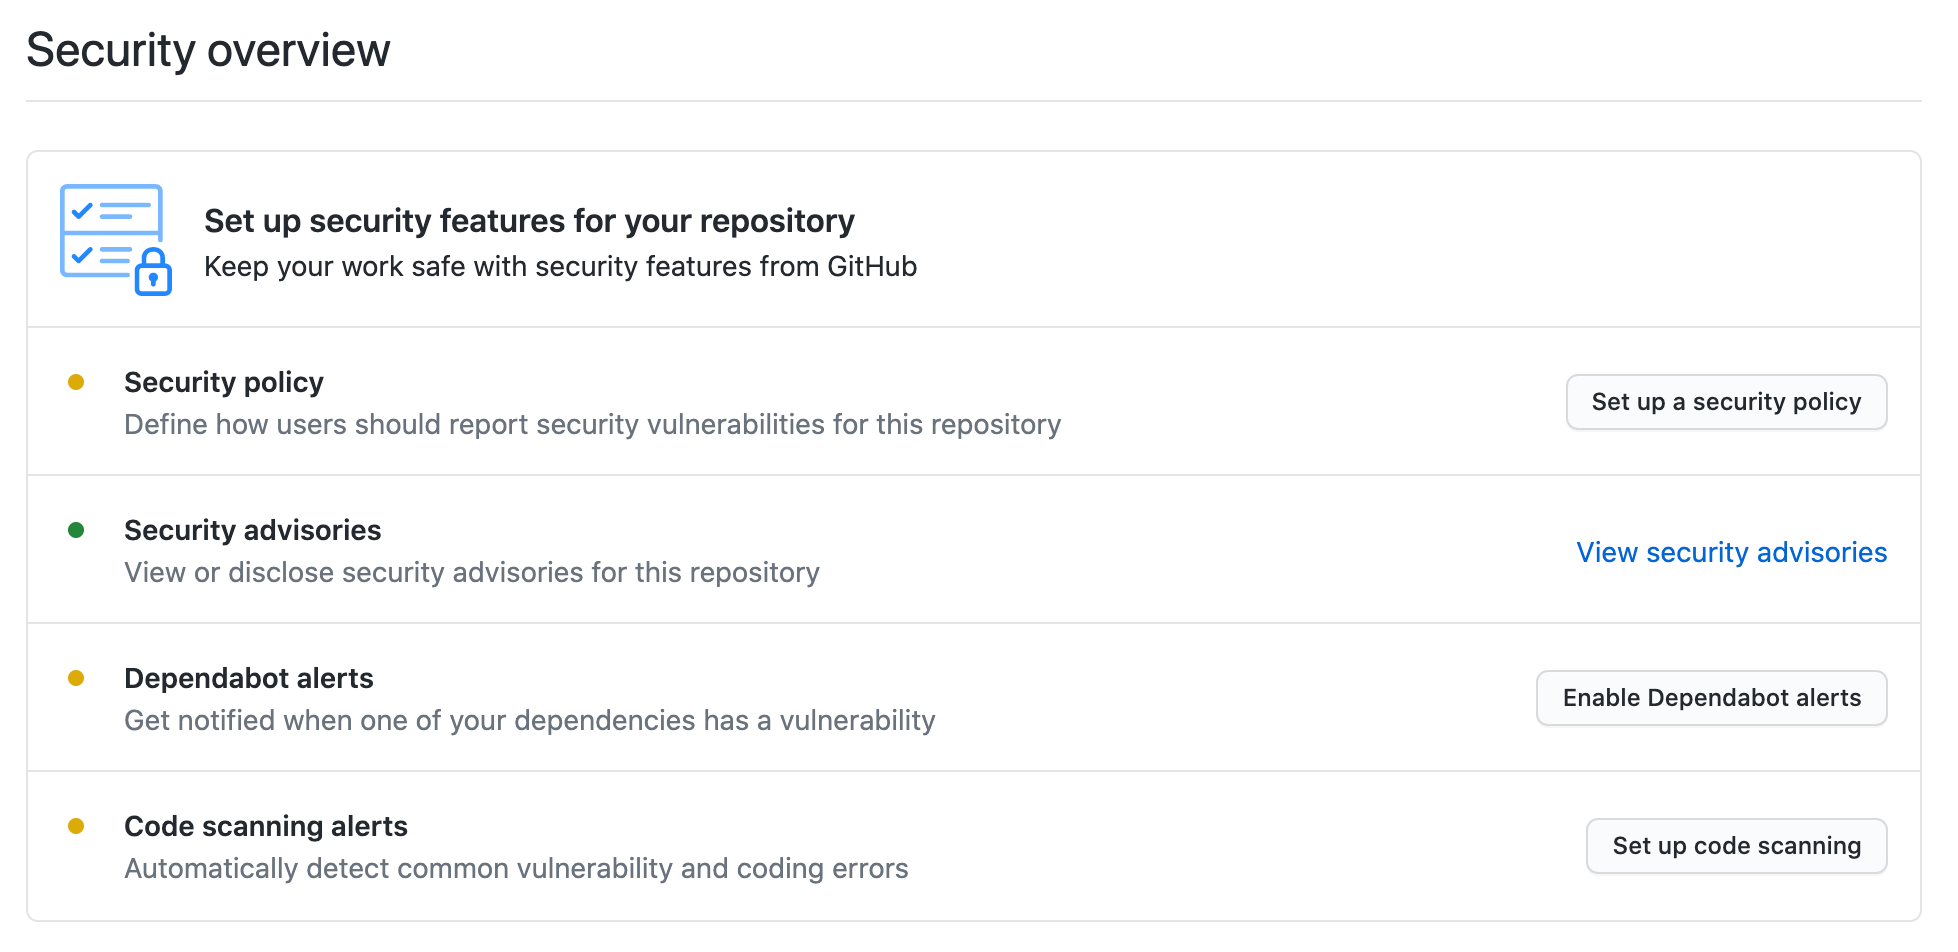Click the Security policy description text
The height and width of the screenshot is (952, 1958).
point(592,425)
